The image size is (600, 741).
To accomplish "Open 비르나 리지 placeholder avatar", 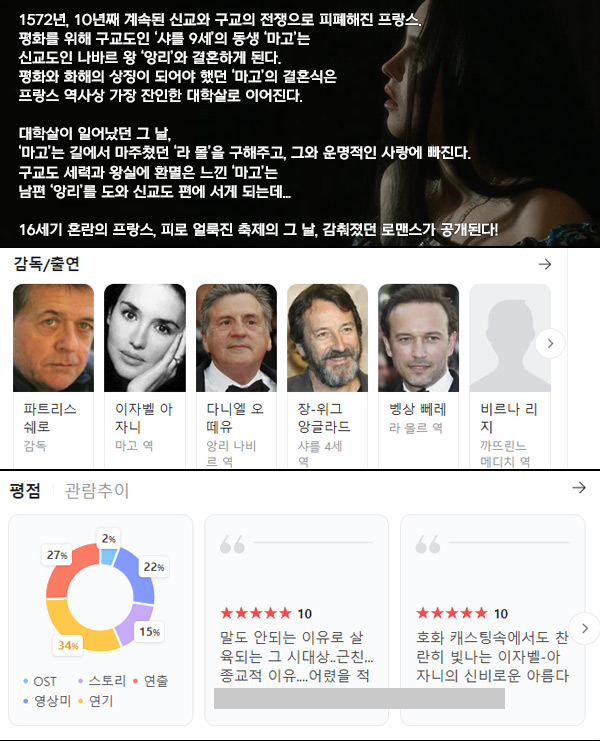I will coord(510,338).
